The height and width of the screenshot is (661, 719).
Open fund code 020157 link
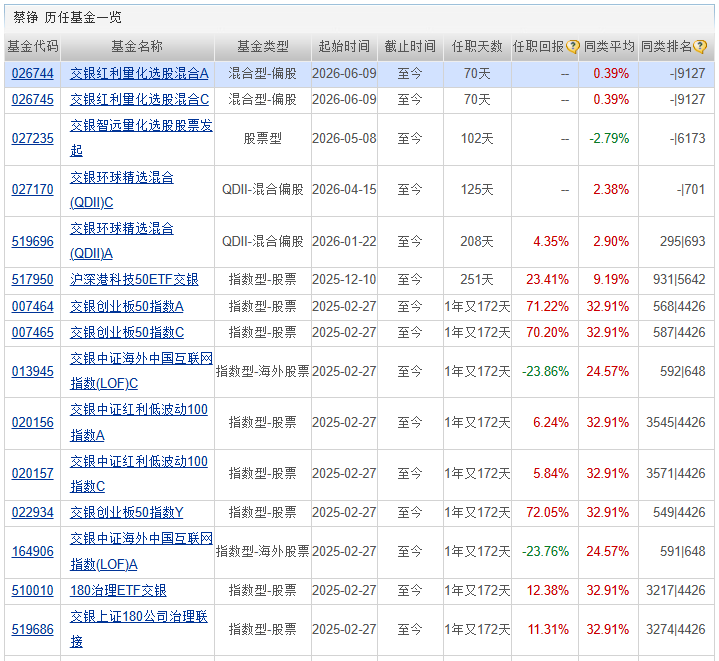(33, 473)
